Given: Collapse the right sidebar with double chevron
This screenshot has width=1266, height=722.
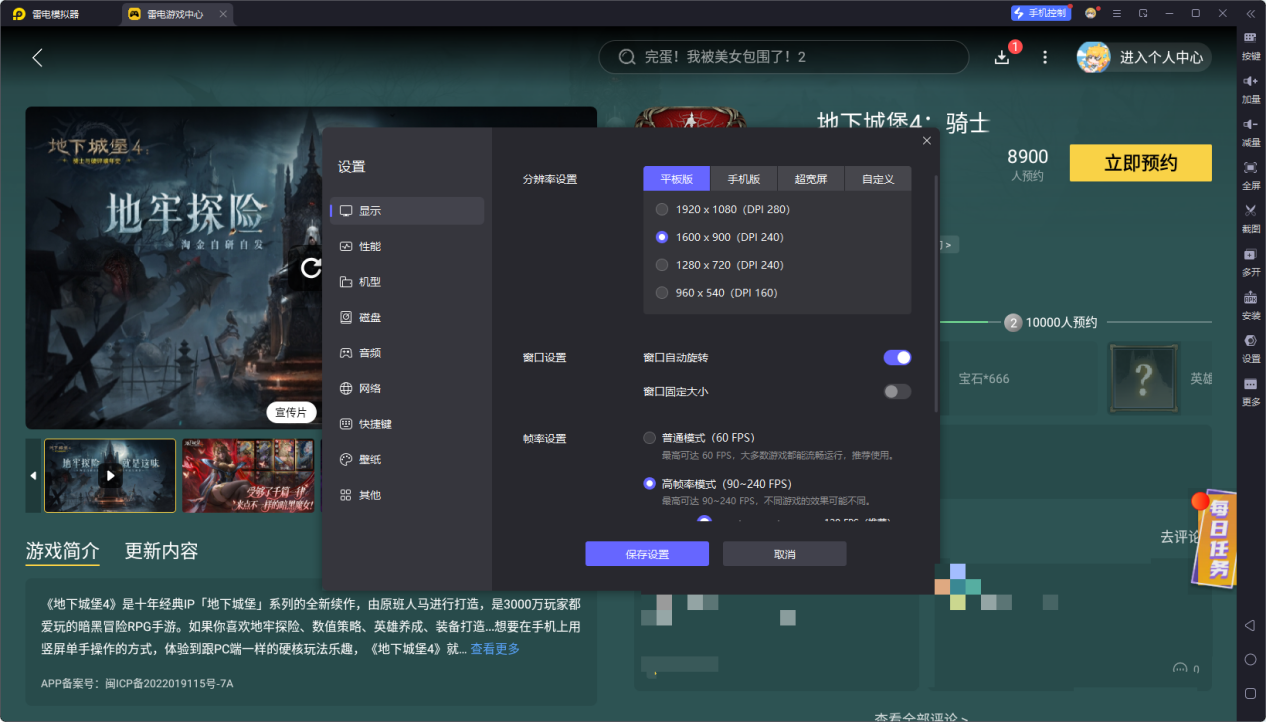Looking at the screenshot, I should (x=1250, y=13).
